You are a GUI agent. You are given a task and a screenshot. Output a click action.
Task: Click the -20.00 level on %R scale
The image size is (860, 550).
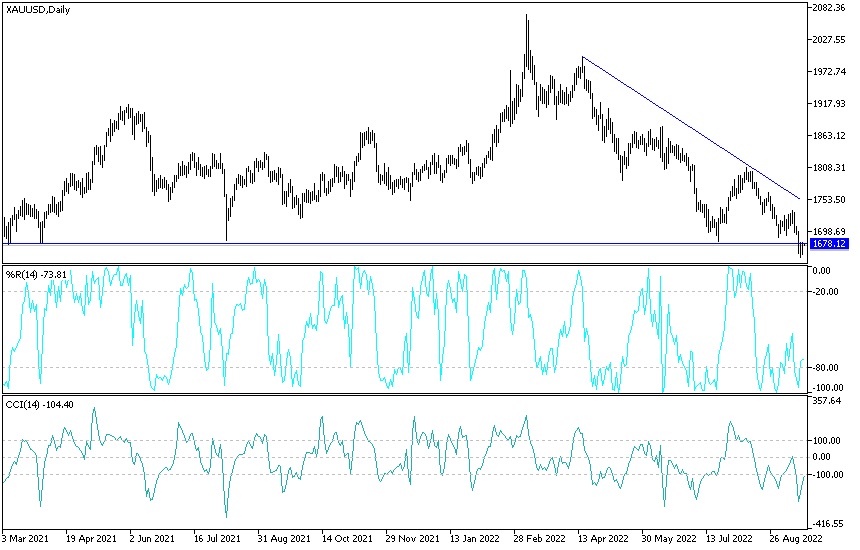pyautogui.click(x=825, y=292)
